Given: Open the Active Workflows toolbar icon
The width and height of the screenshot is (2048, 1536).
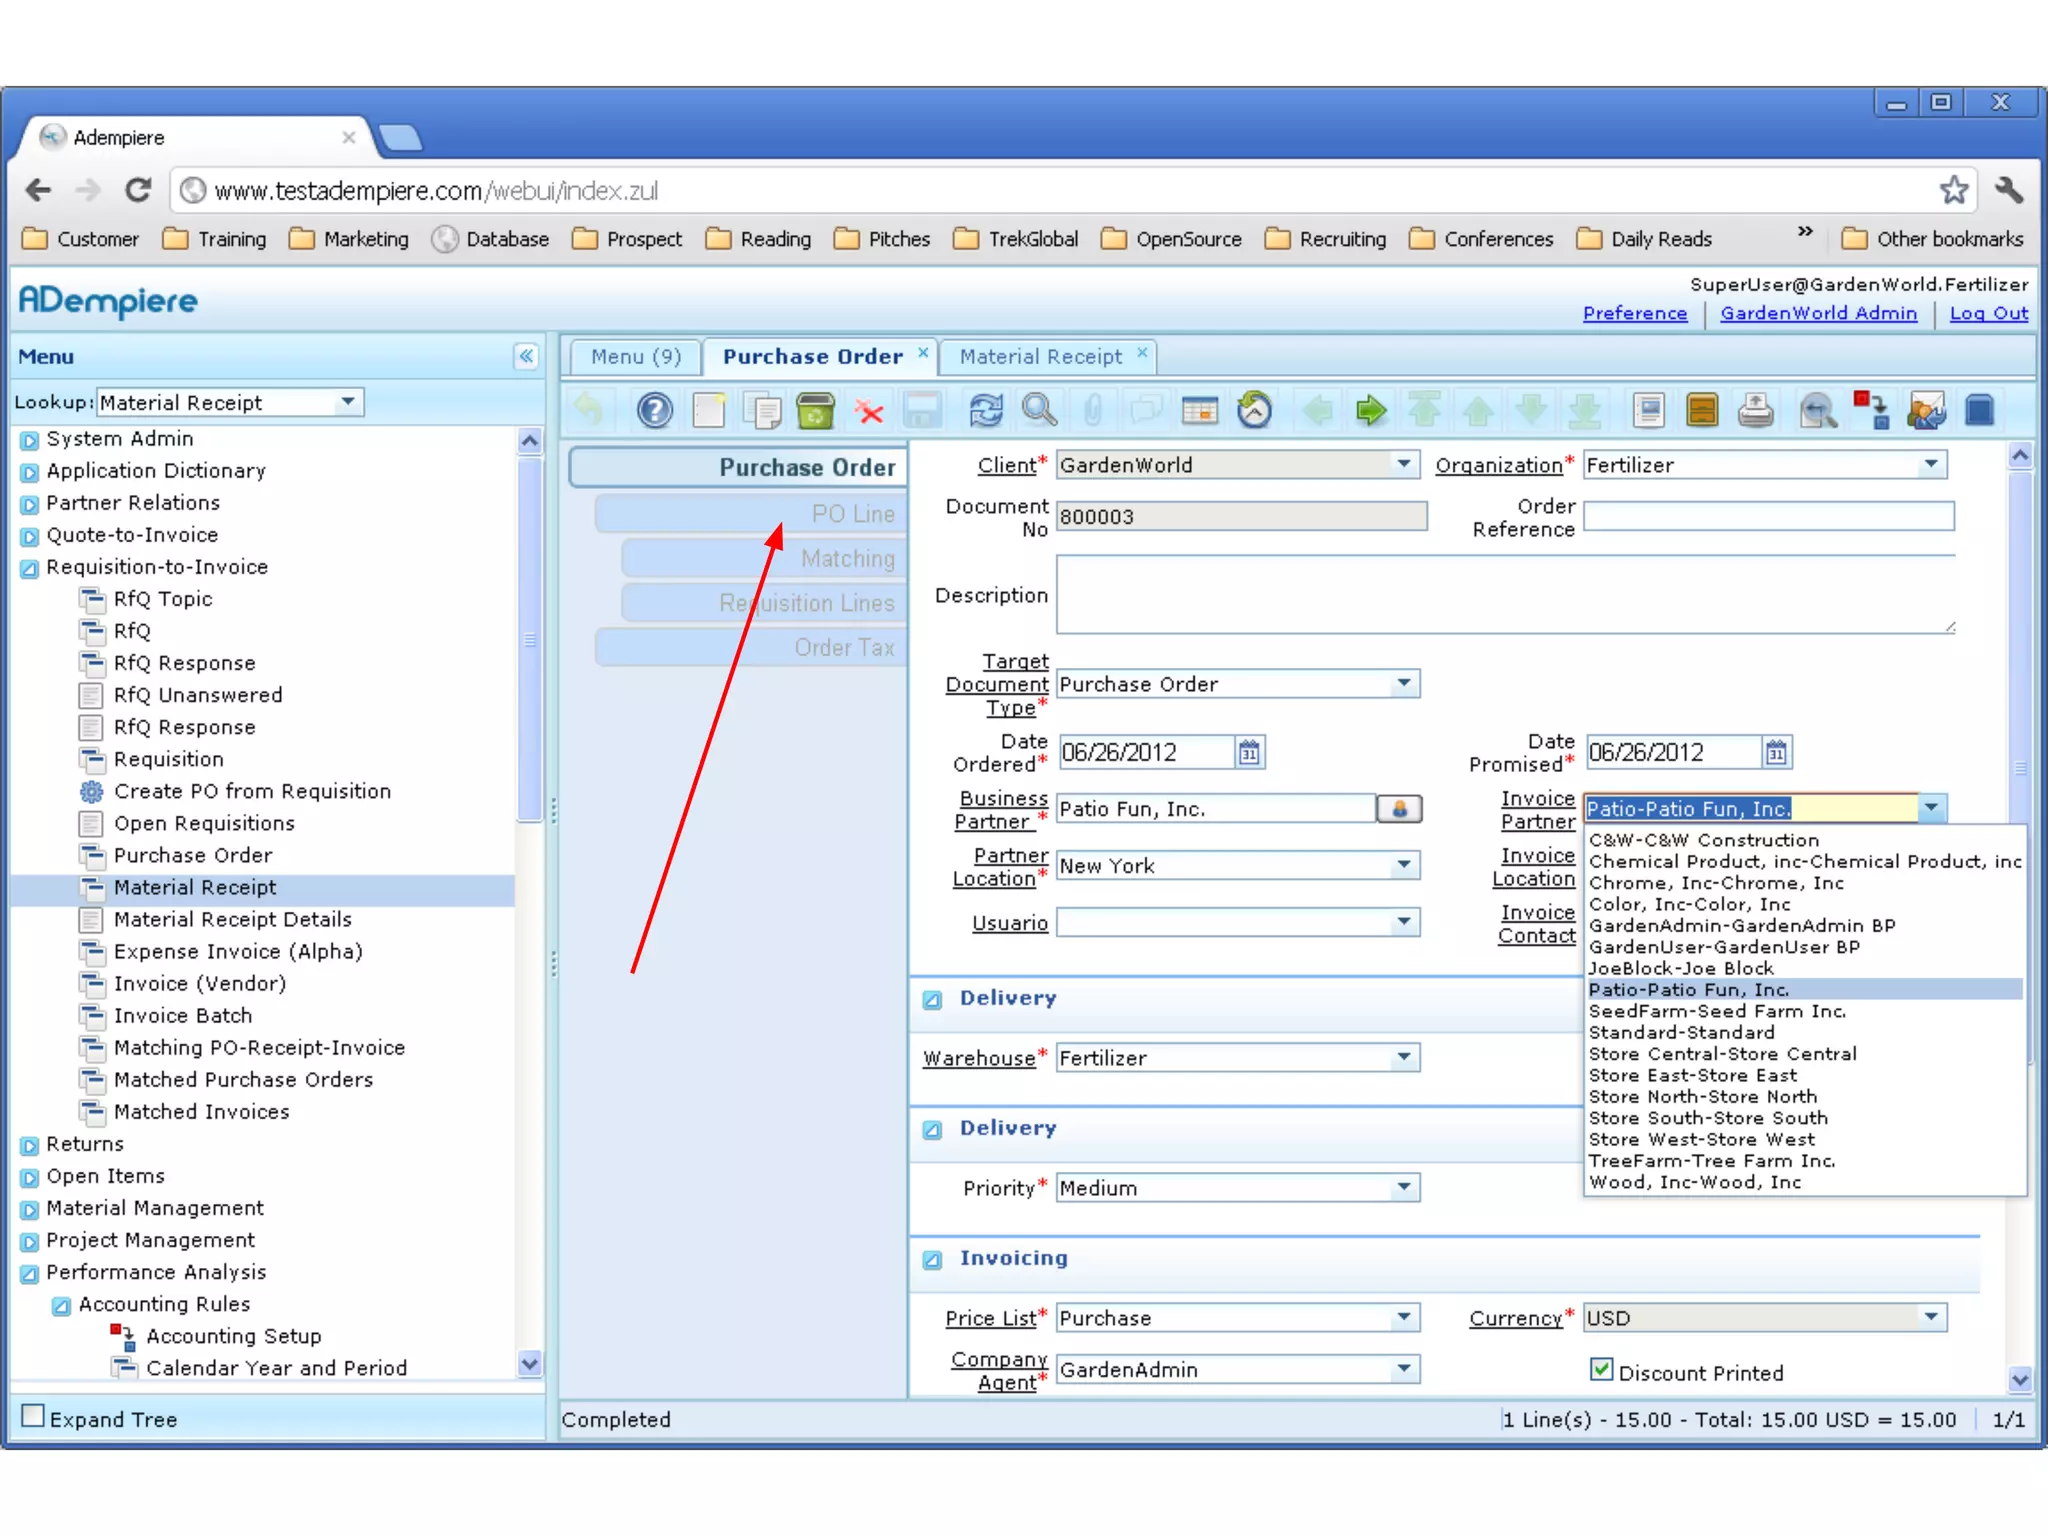Looking at the screenshot, I should tap(1871, 411).
